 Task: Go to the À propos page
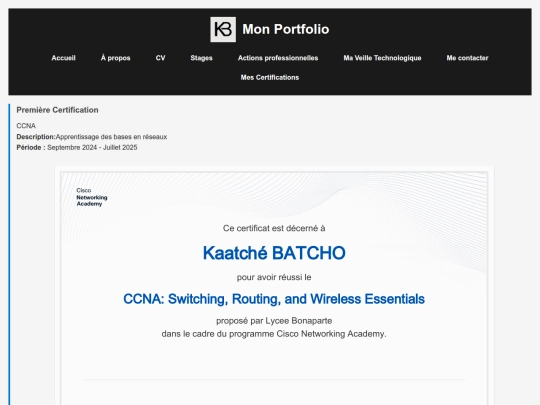click(115, 58)
